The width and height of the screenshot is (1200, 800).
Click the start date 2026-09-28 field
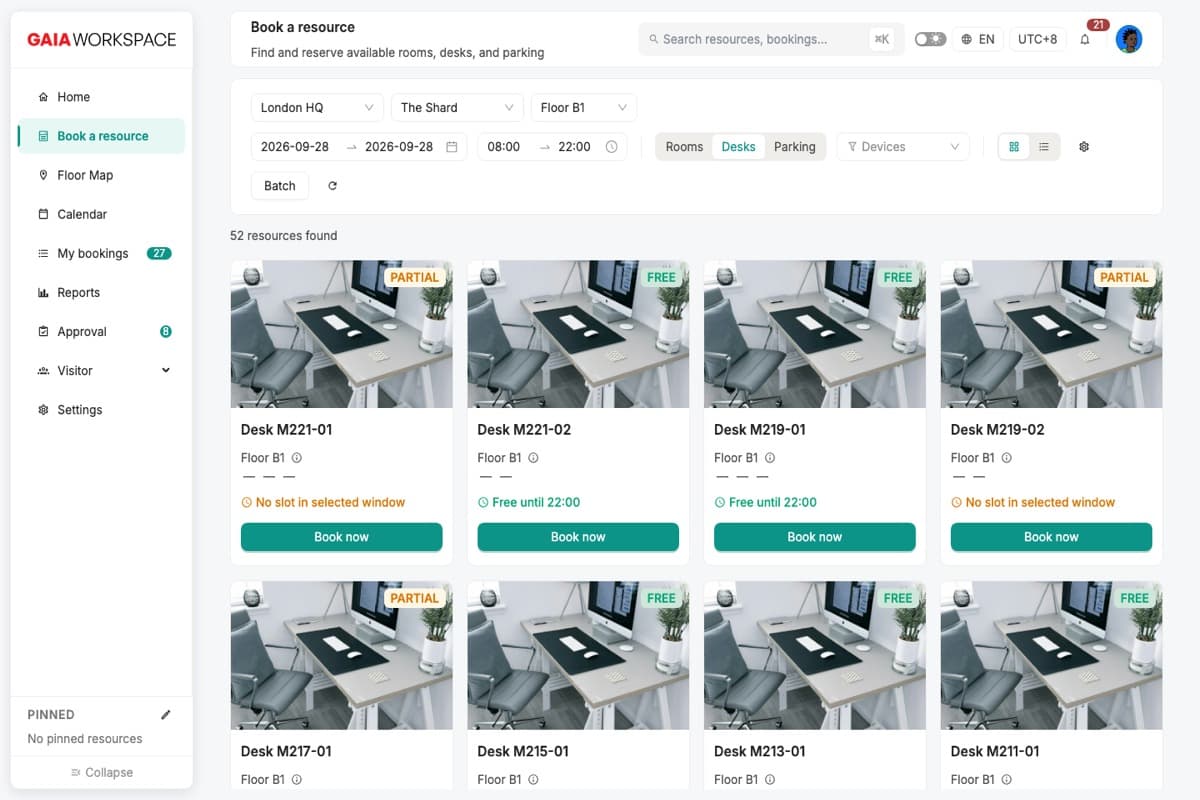point(295,146)
